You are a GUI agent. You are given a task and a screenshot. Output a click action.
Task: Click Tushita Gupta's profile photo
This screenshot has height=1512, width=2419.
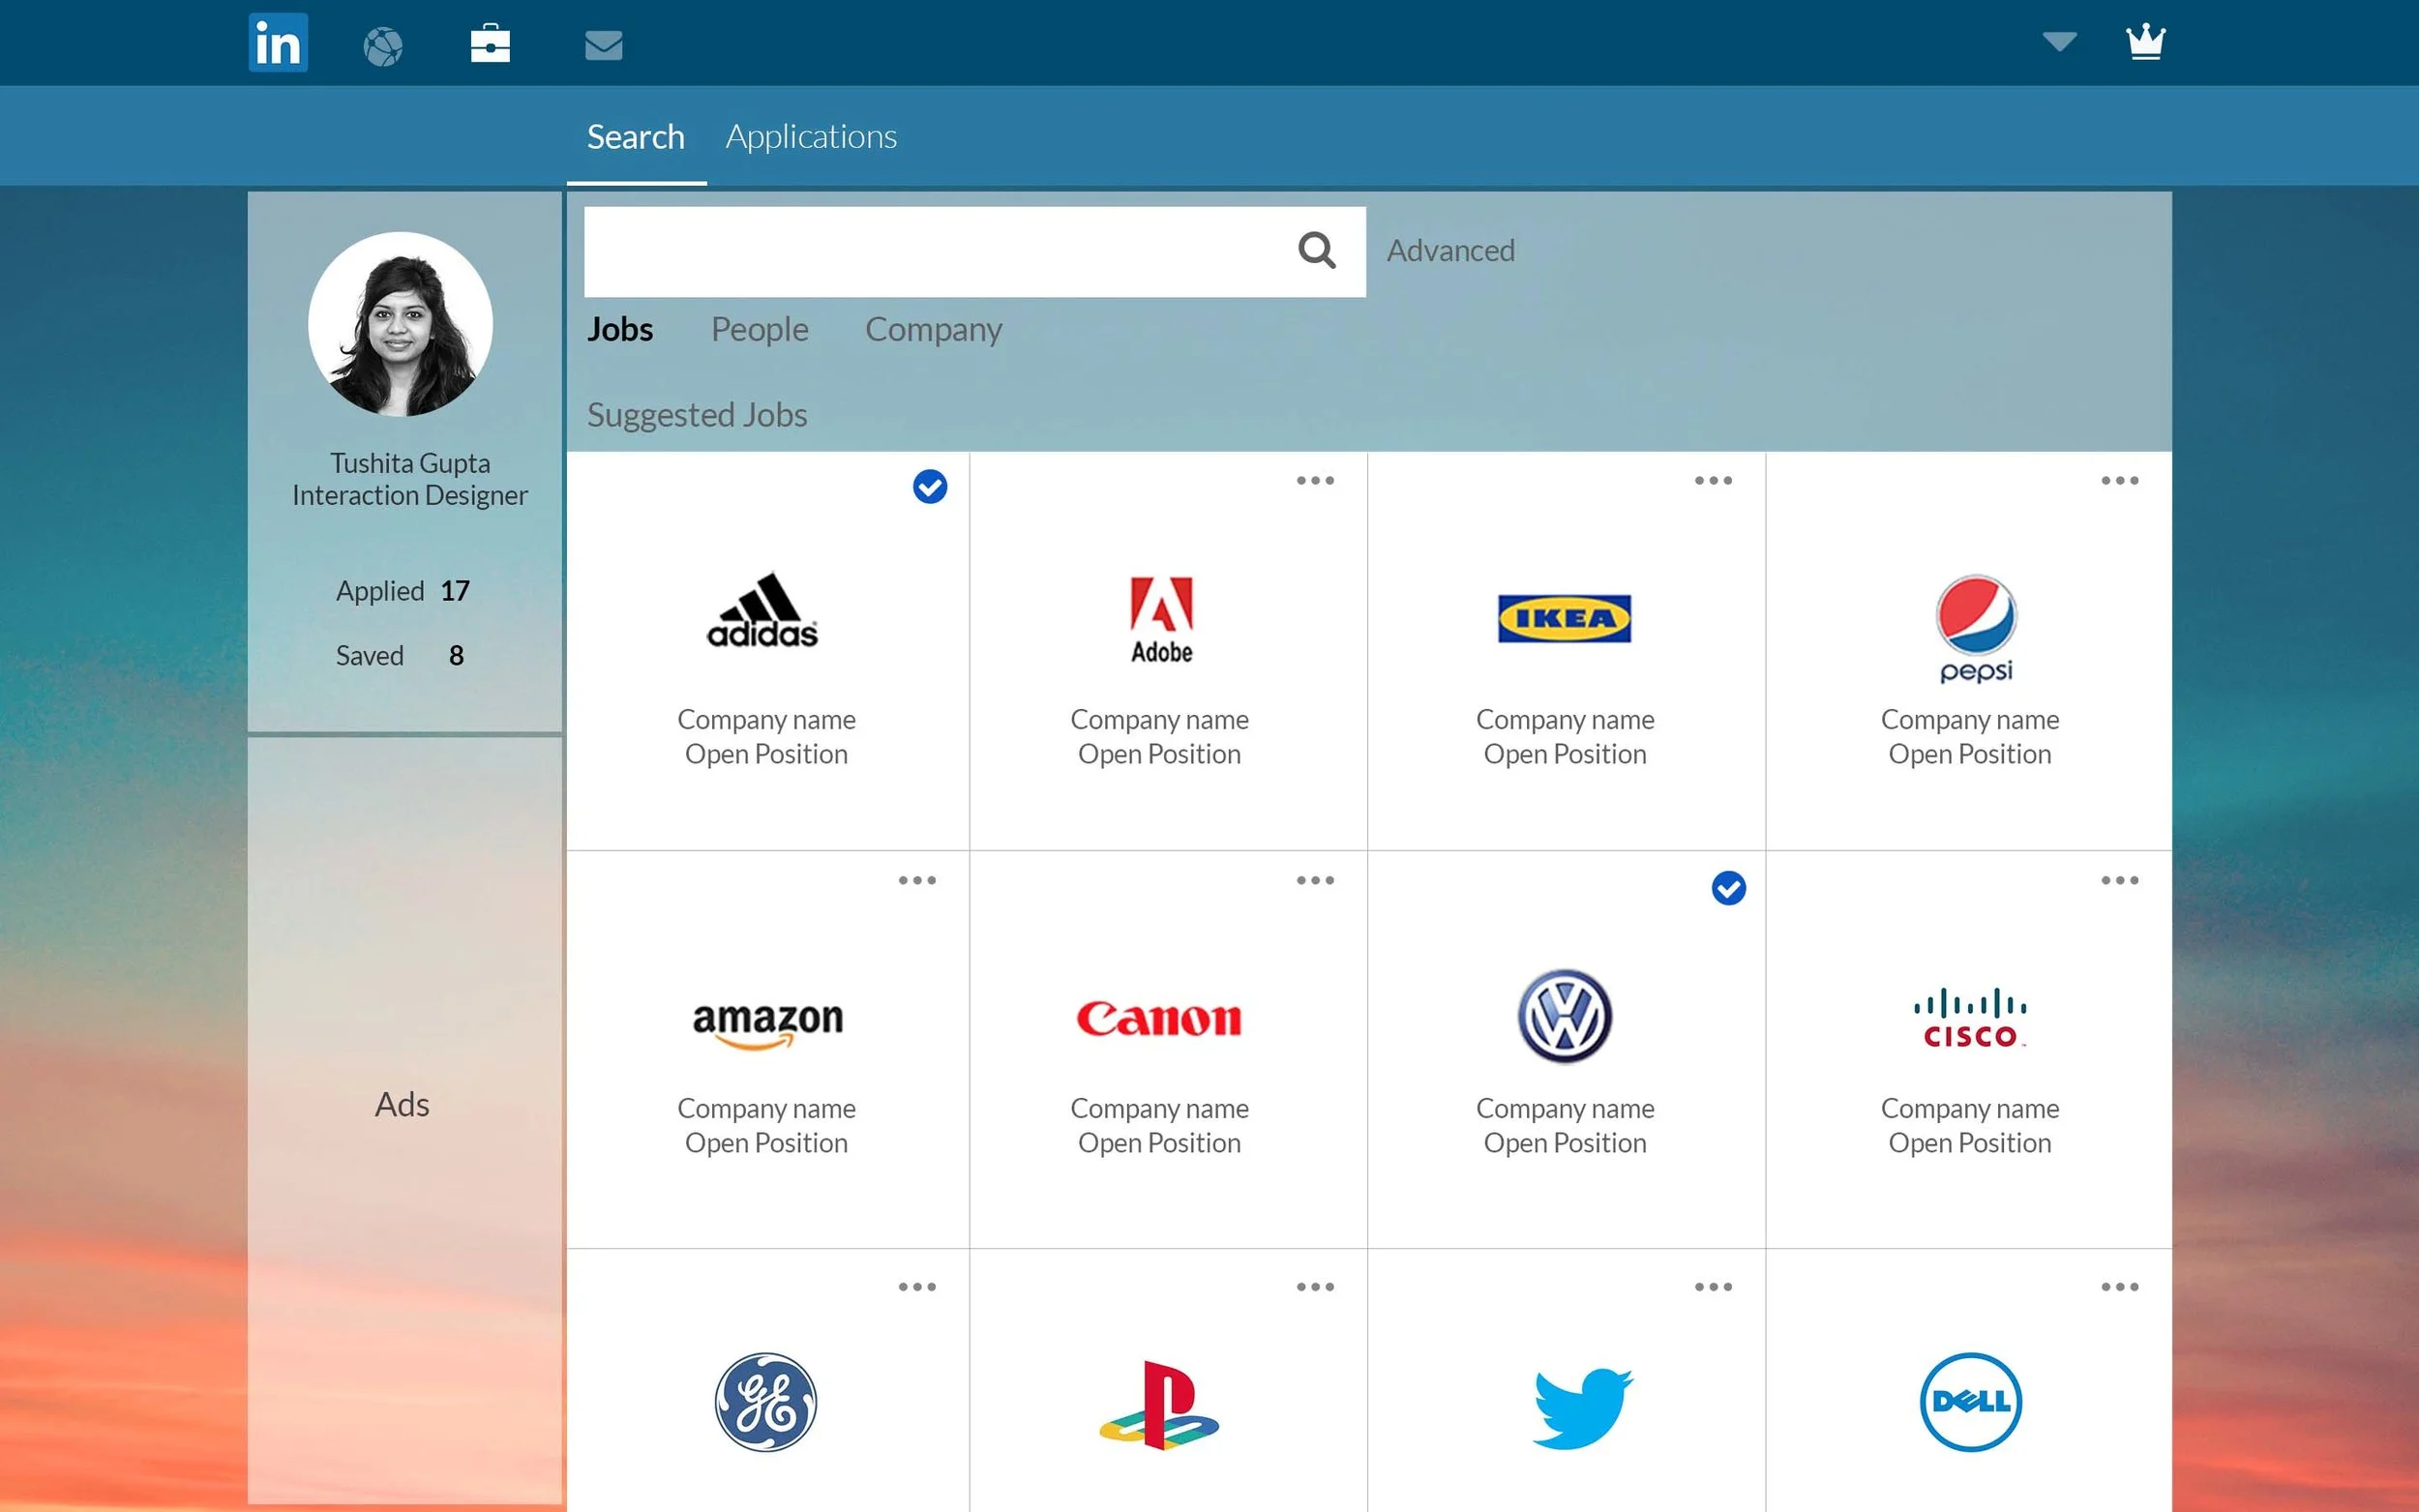pyautogui.click(x=400, y=324)
